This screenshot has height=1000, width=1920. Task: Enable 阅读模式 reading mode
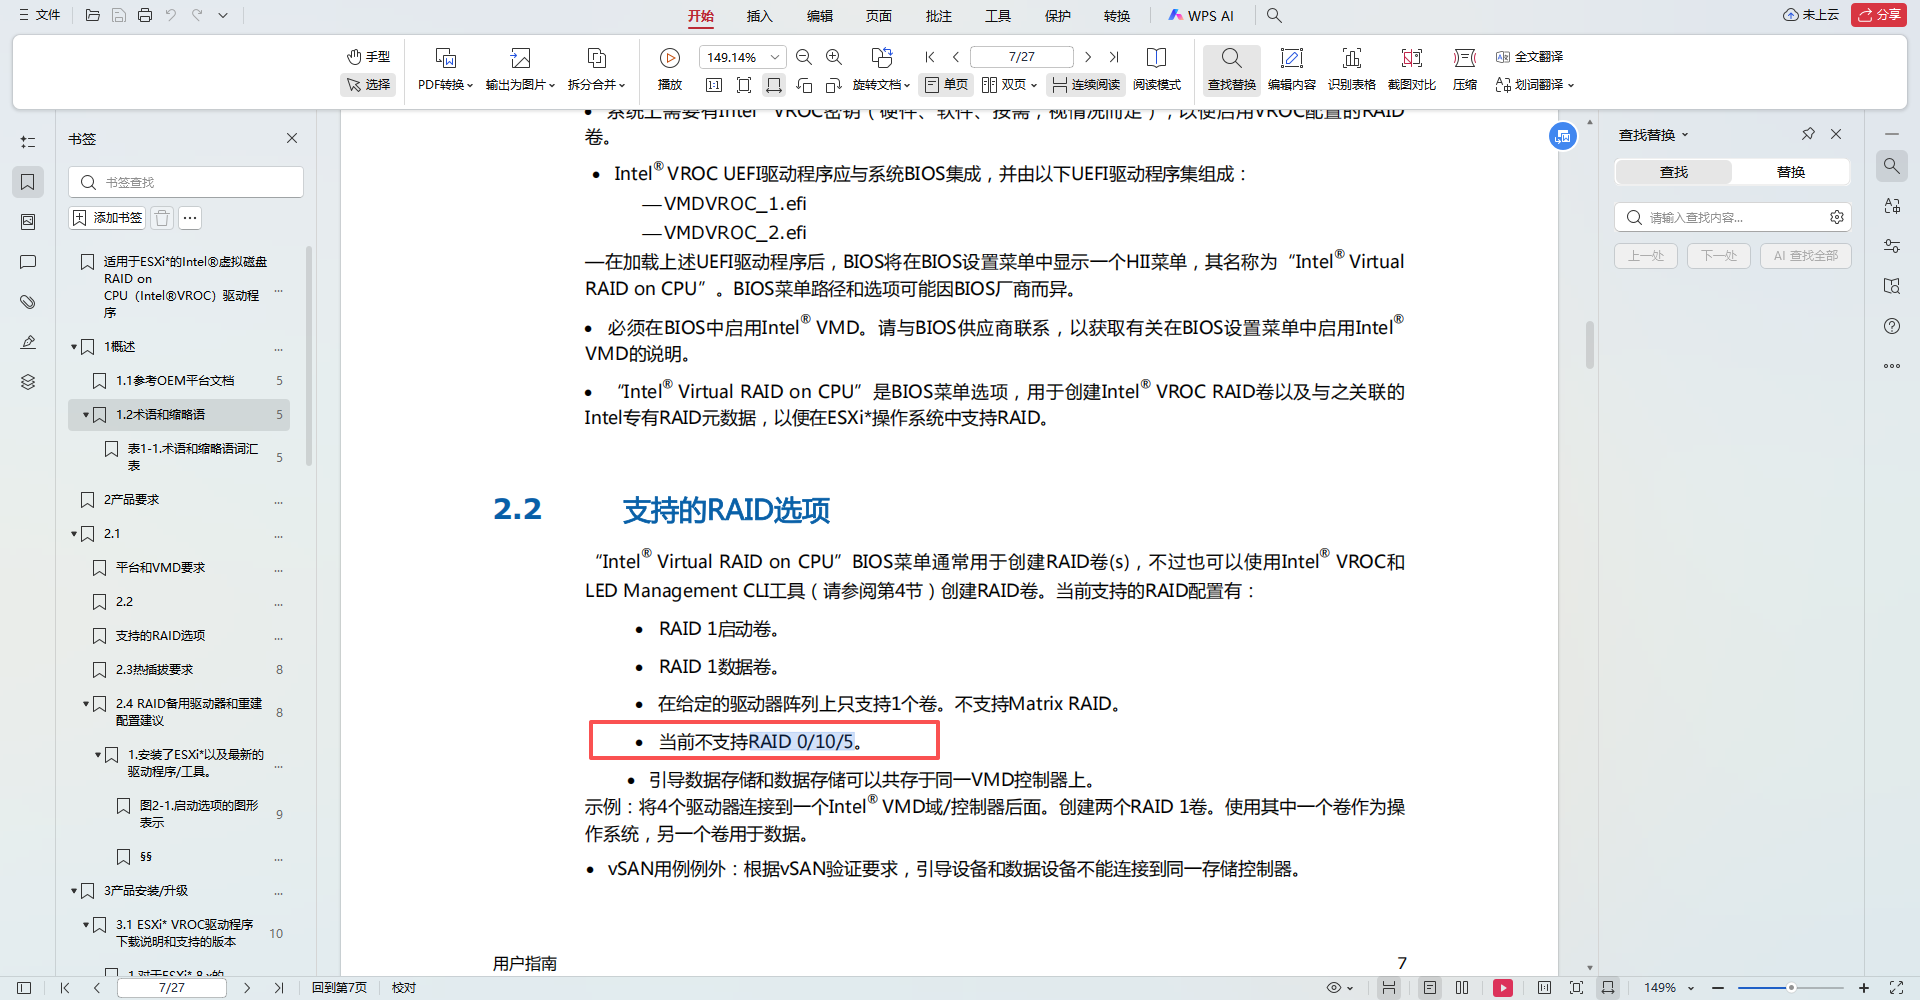click(x=1157, y=69)
